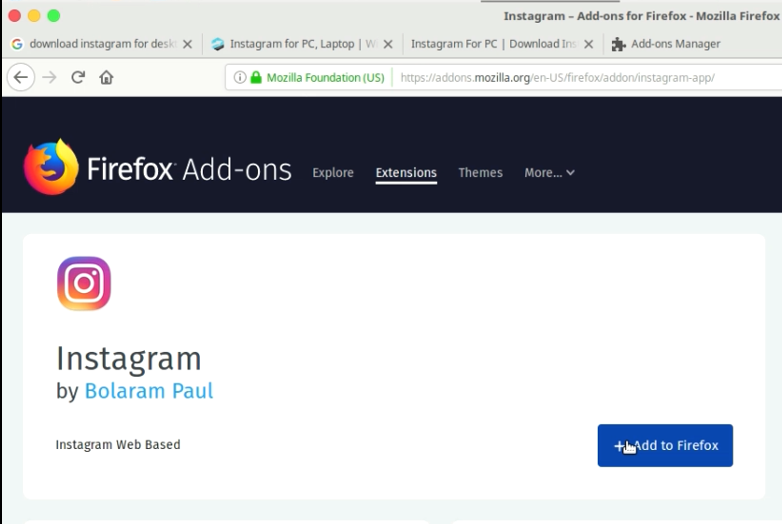Viewport: 782px width, 524px height.
Task: Close the 'download instagram for desktop' tab
Action: point(188,44)
